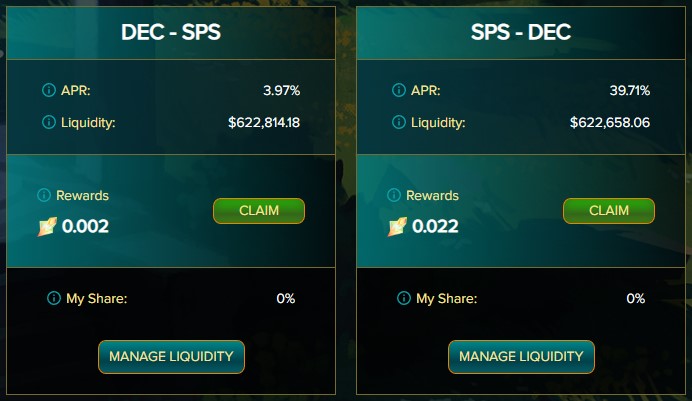Click the Liquidity info icon in the SPS - DEC pool

[399, 122]
